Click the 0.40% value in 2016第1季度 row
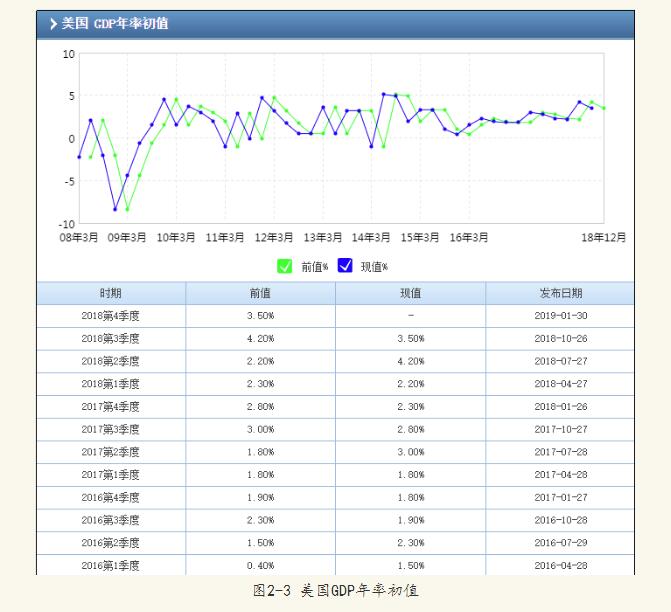 (x=260, y=565)
